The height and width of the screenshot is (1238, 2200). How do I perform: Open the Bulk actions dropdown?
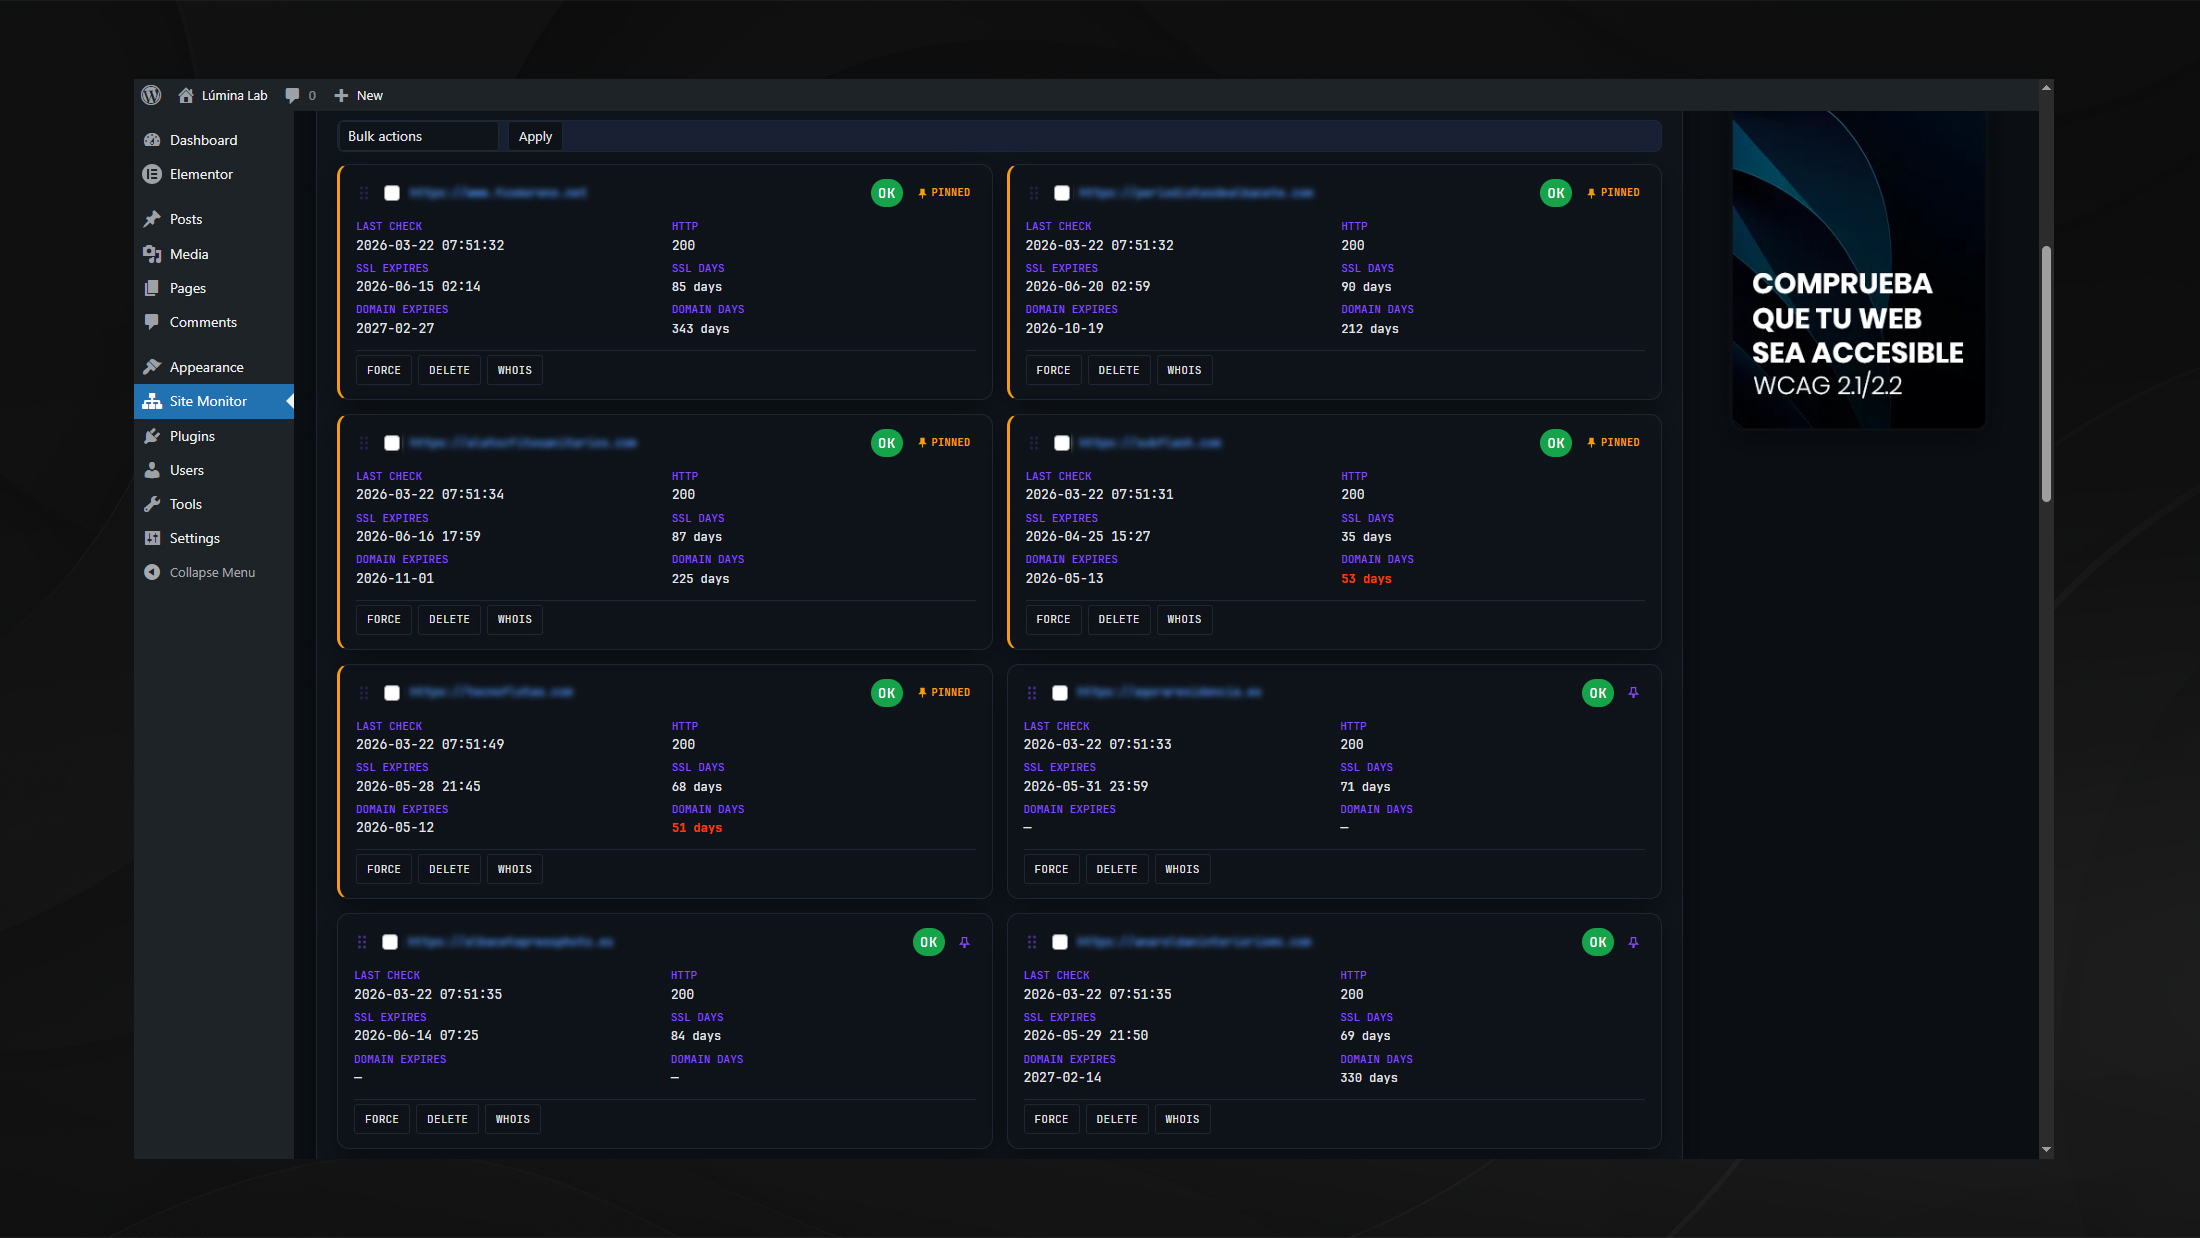click(418, 136)
